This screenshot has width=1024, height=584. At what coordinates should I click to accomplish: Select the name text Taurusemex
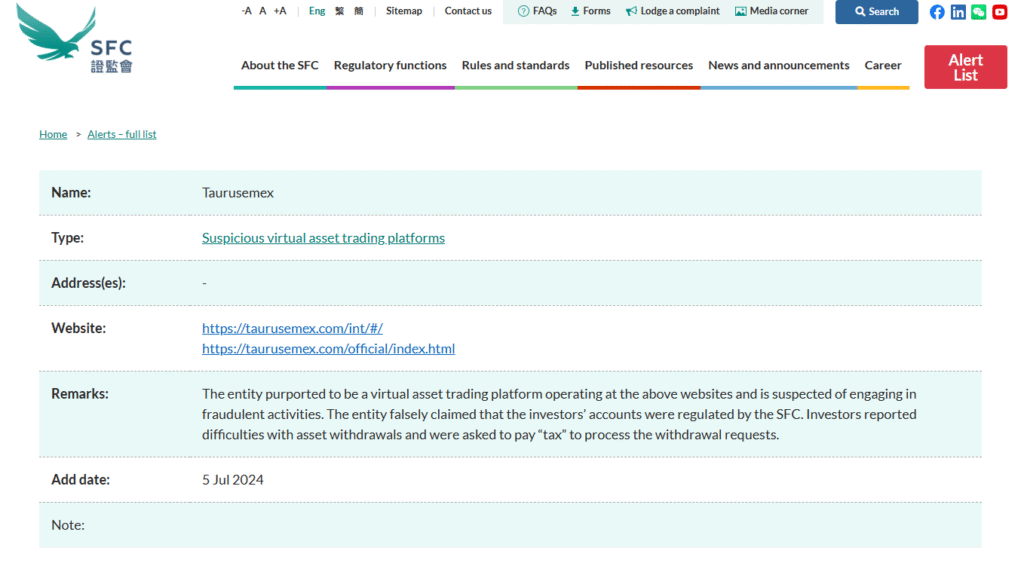coord(238,193)
